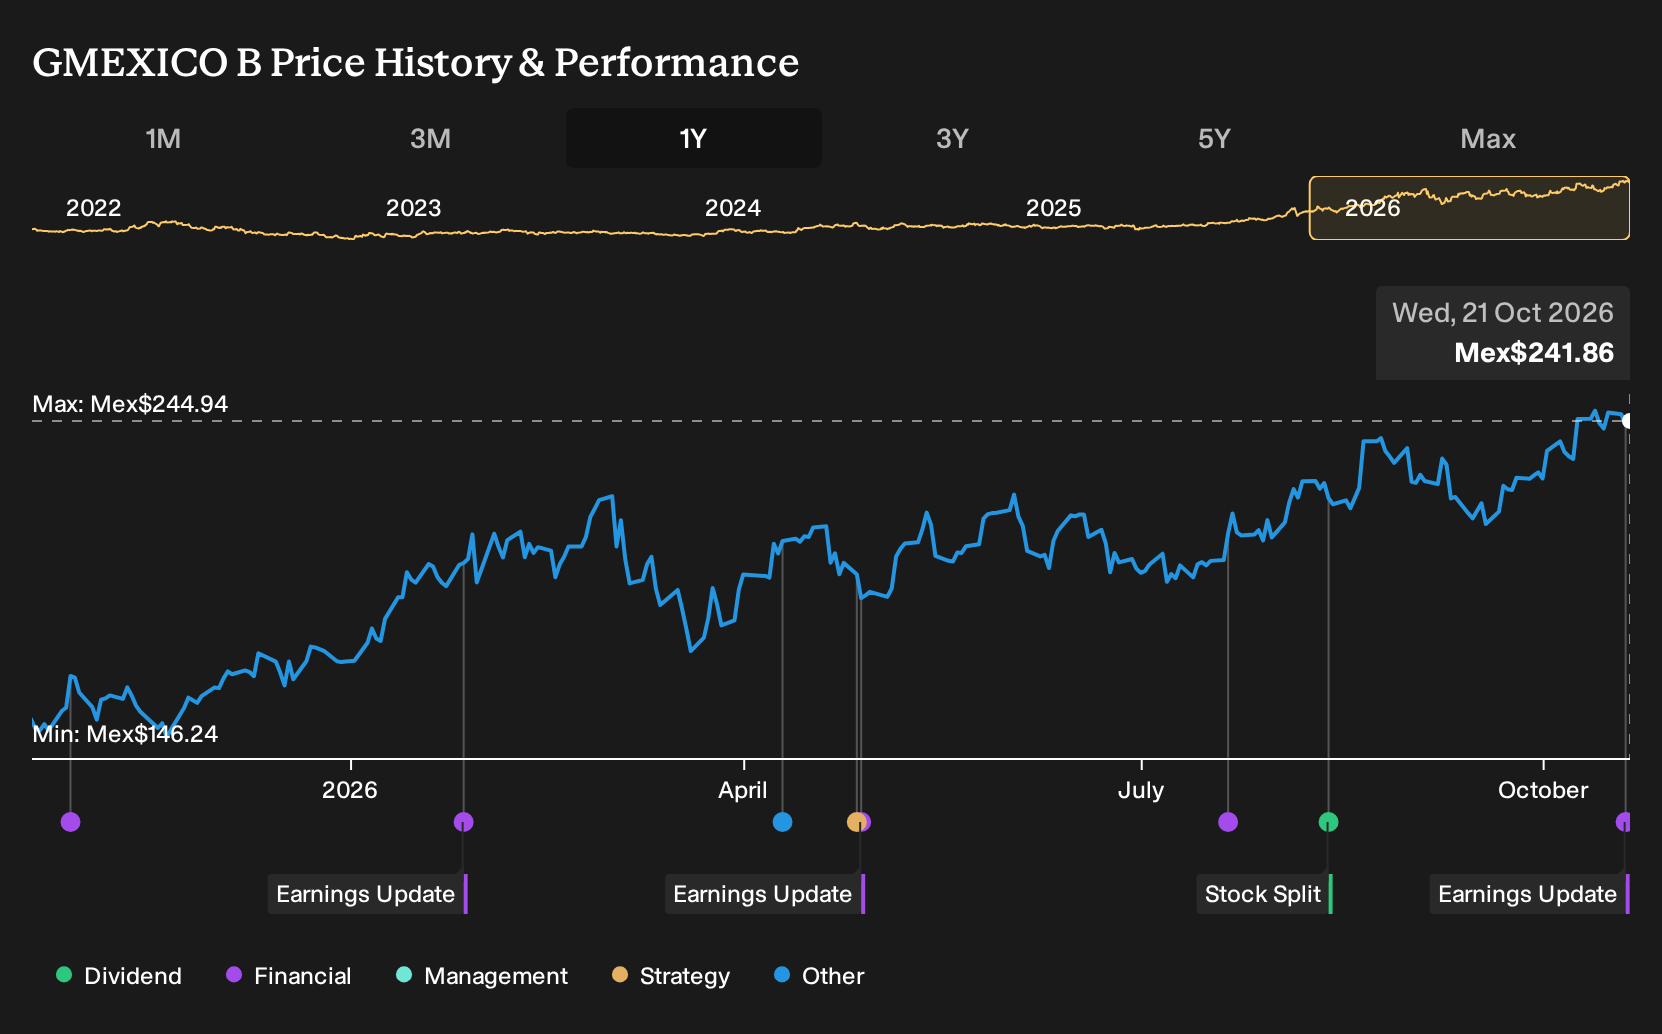Toggle the Management legend filter
1662x1034 pixels.
tap(482, 976)
